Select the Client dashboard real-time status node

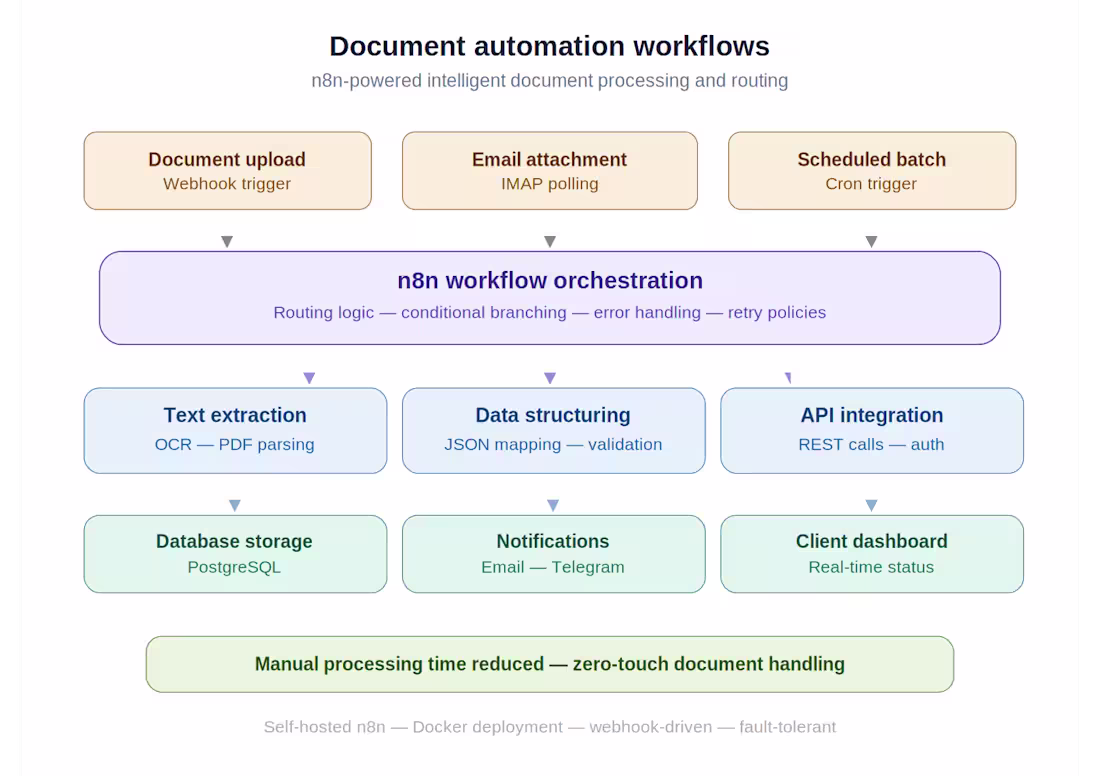[871, 553]
